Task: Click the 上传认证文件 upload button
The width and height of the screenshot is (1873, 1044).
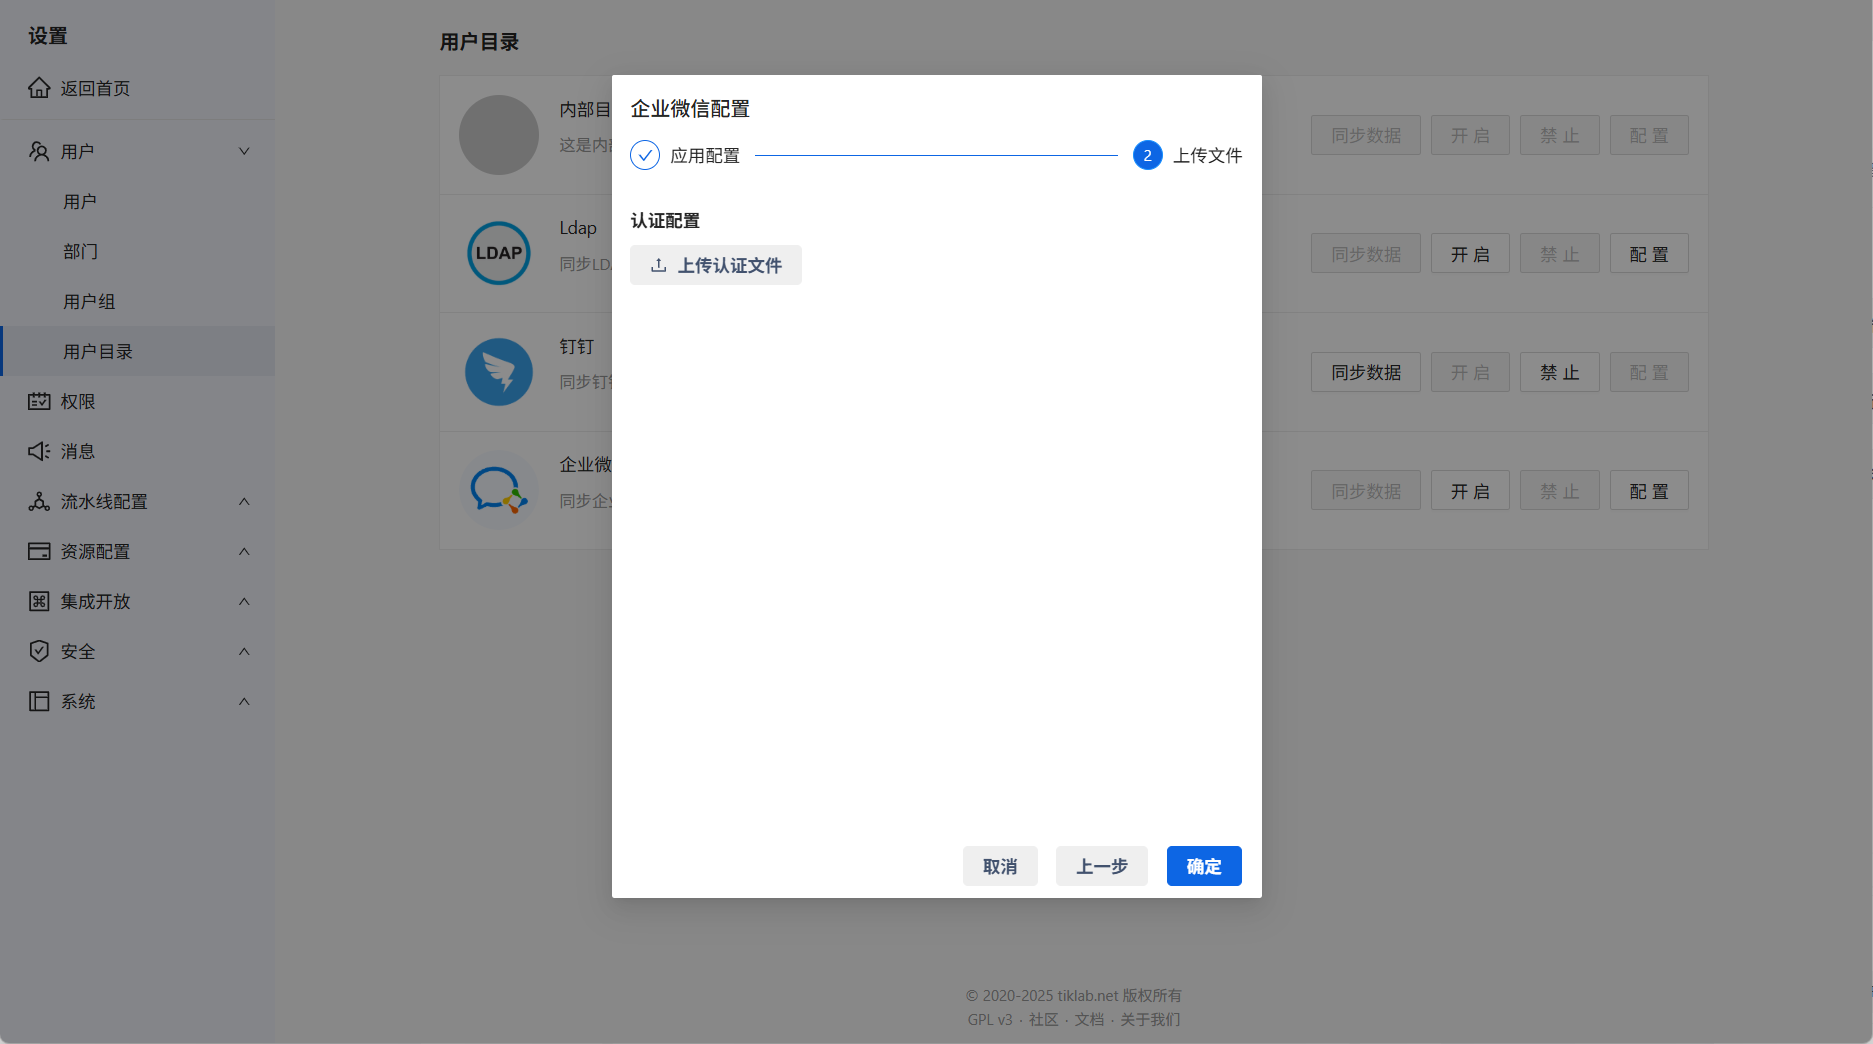Action: click(715, 264)
